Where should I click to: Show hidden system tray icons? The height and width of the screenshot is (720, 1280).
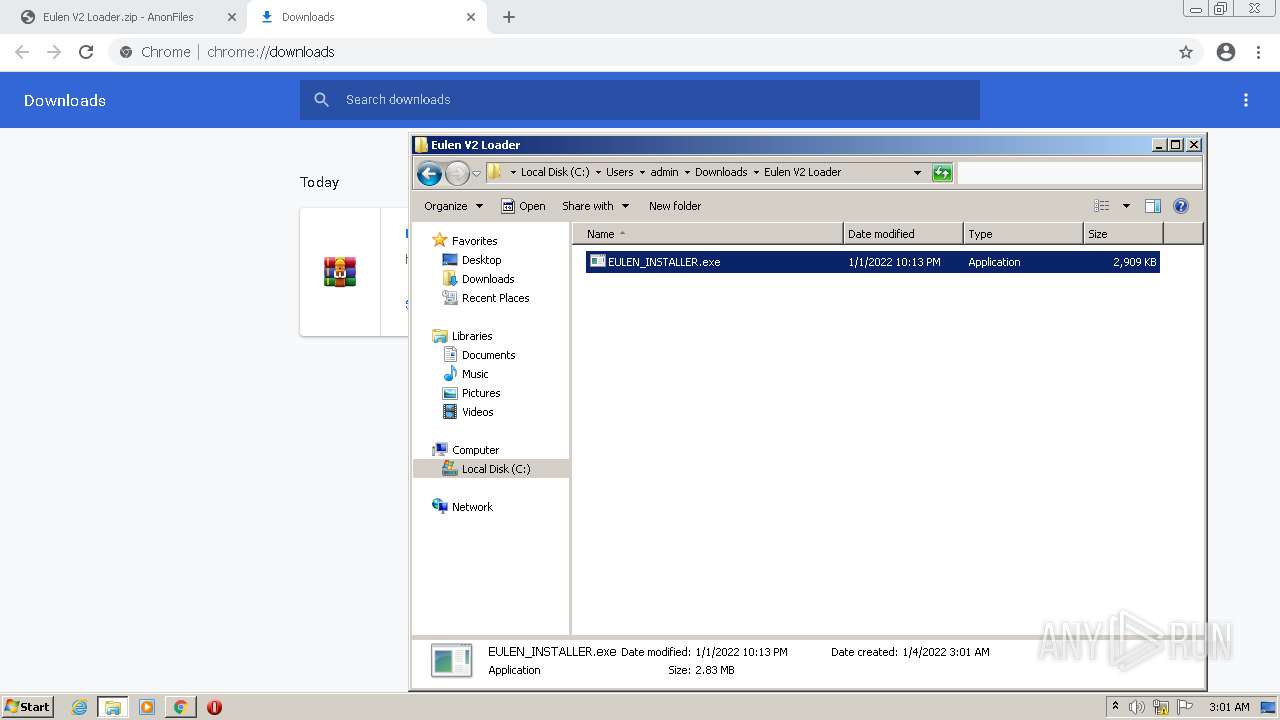pyautogui.click(x=1115, y=707)
